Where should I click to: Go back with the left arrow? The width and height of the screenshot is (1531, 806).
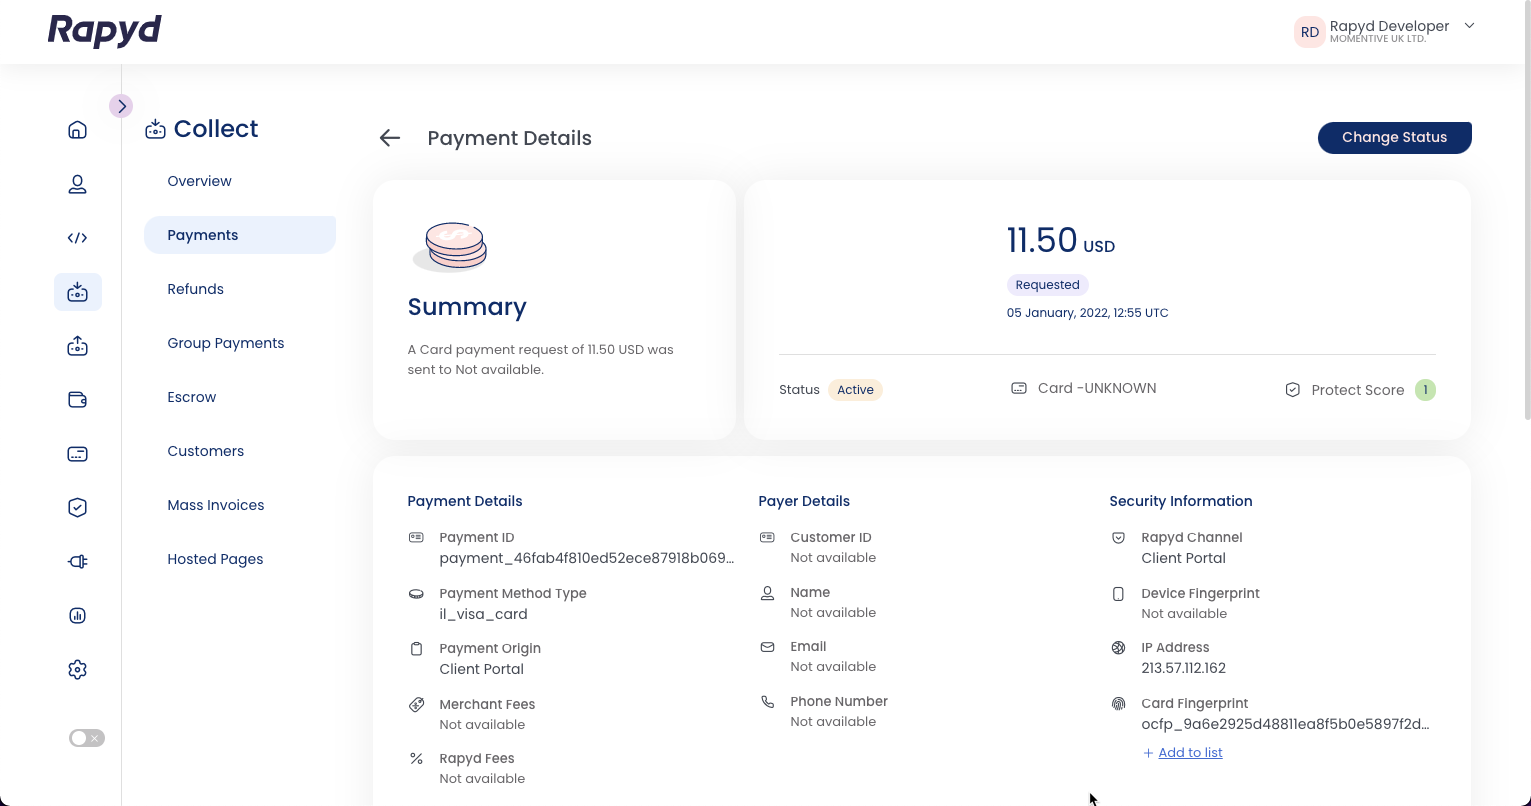pos(390,138)
